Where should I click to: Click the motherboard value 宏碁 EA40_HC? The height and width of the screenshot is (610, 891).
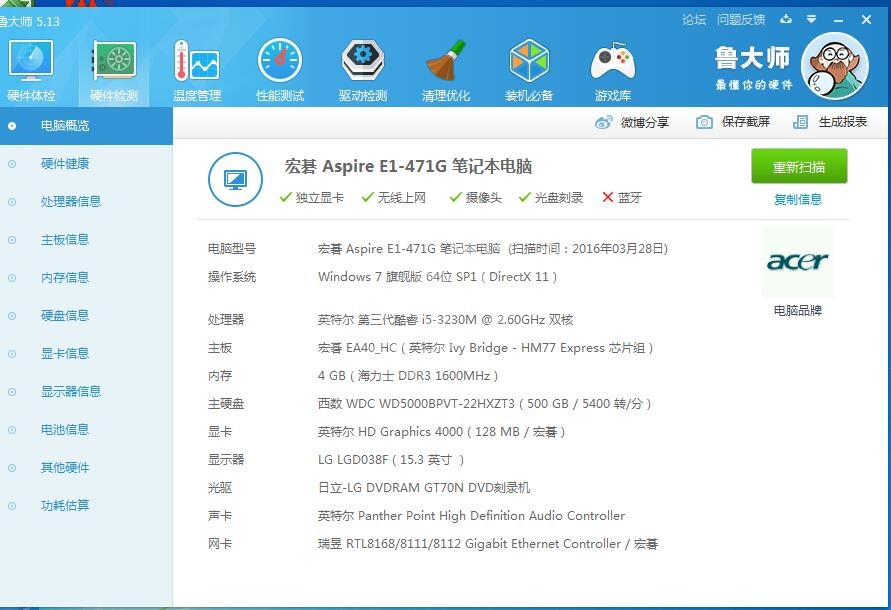coord(485,347)
